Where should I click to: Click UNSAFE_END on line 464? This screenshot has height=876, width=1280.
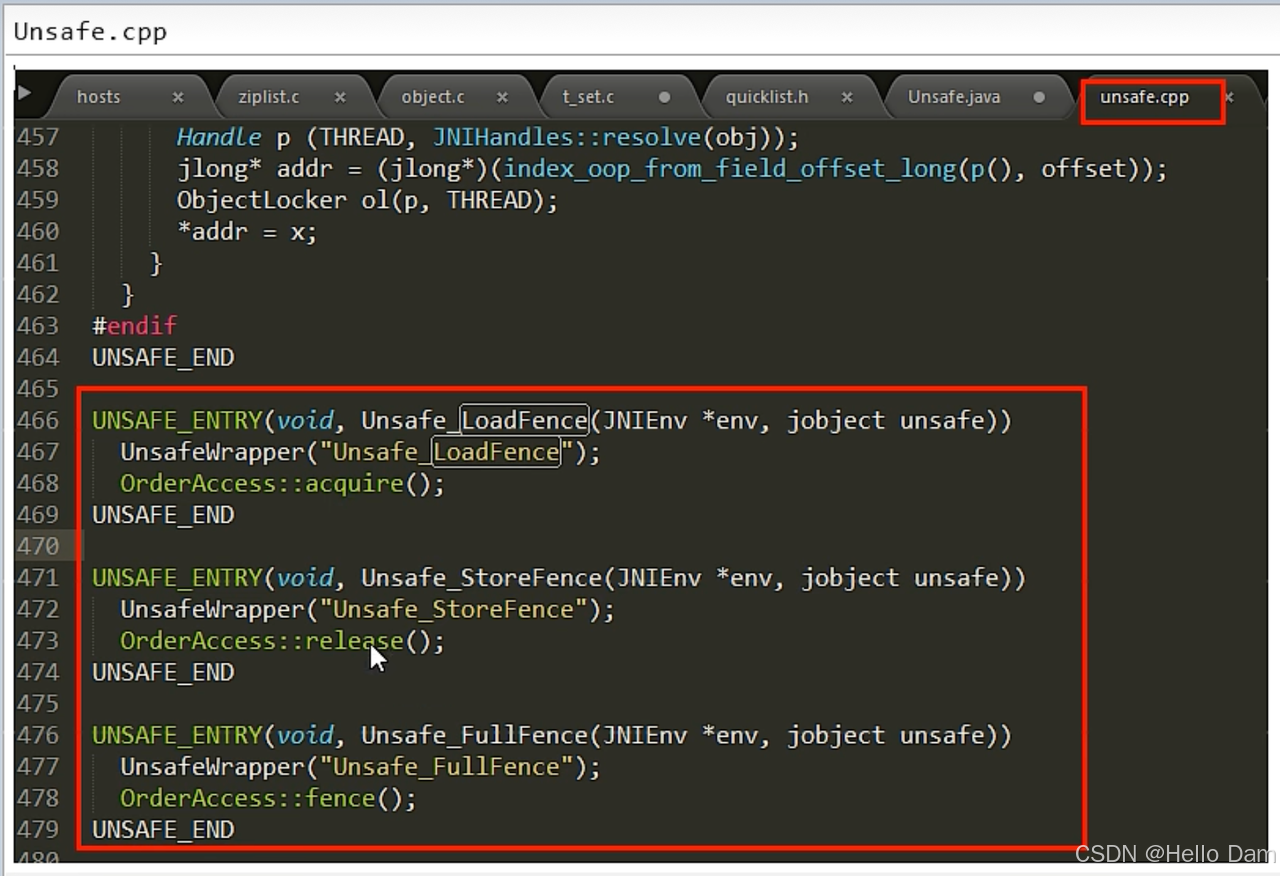point(163,358)
